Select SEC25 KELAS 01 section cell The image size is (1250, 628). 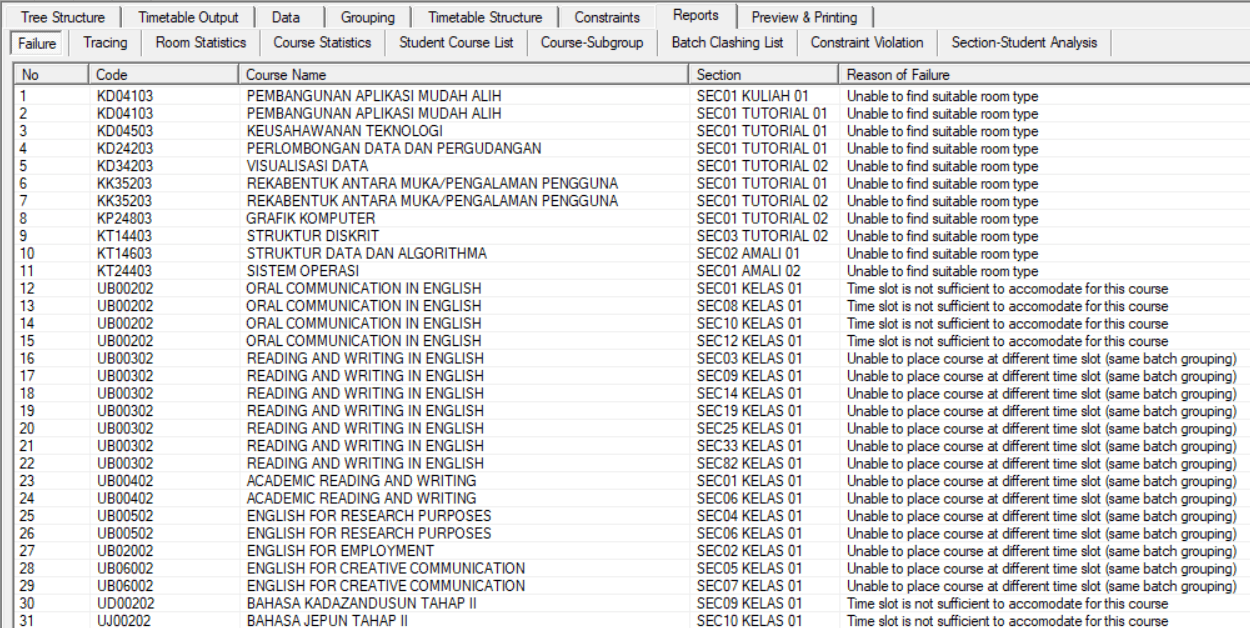tap(749, 429)
